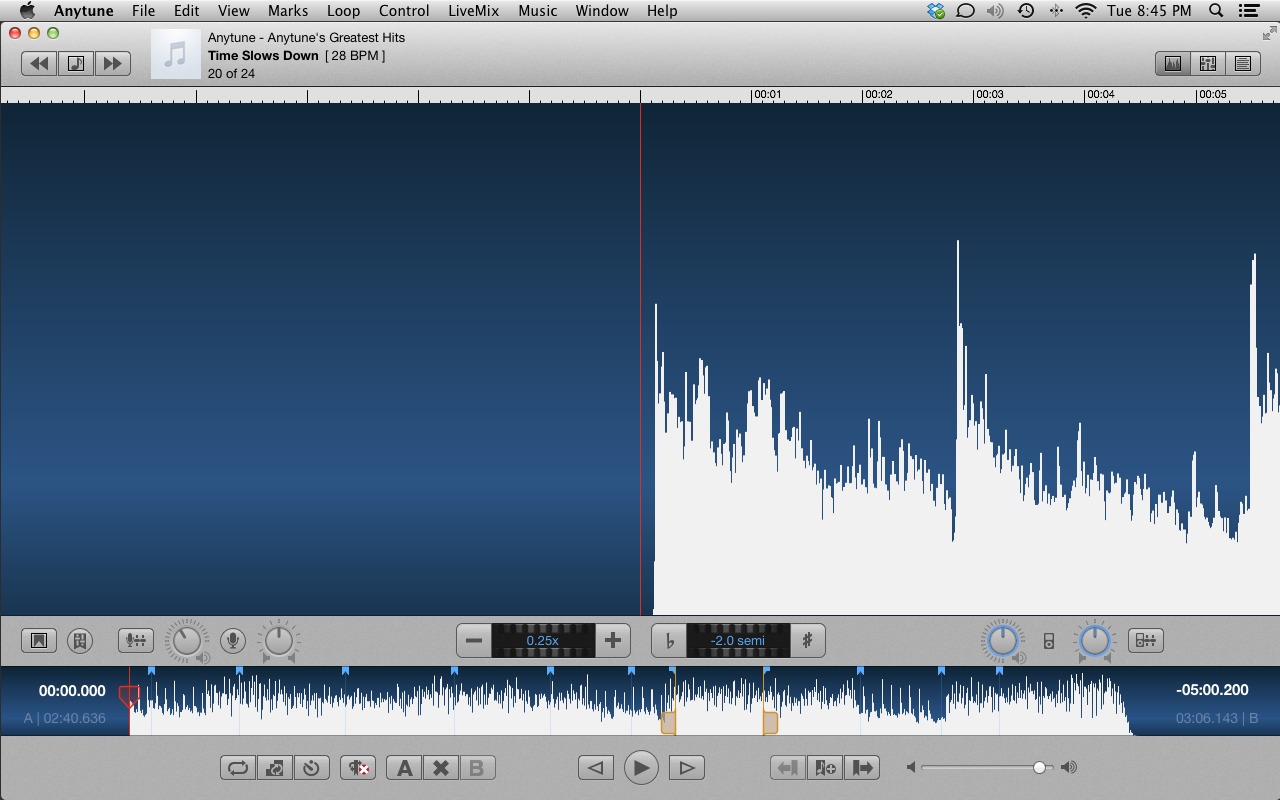Jump to the previous mark
1280x800 pixels.
point(788,768)
